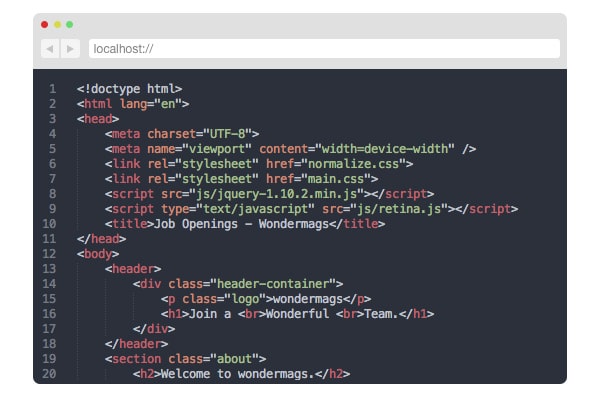Click the js/retina.js script line
Image resolution: width=600 pixels, height=400 pixels.
click(311, 209)
